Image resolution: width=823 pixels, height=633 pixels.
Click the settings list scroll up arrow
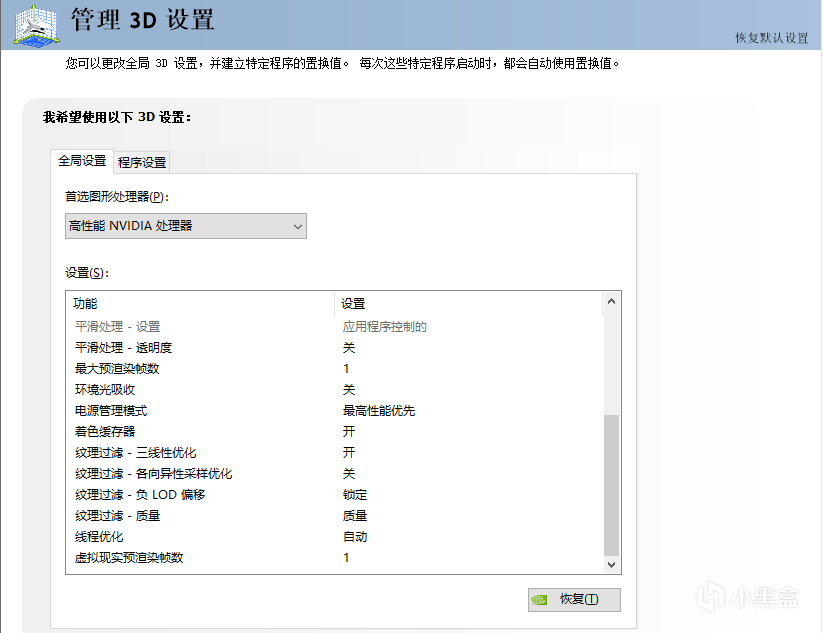point(612,301)
